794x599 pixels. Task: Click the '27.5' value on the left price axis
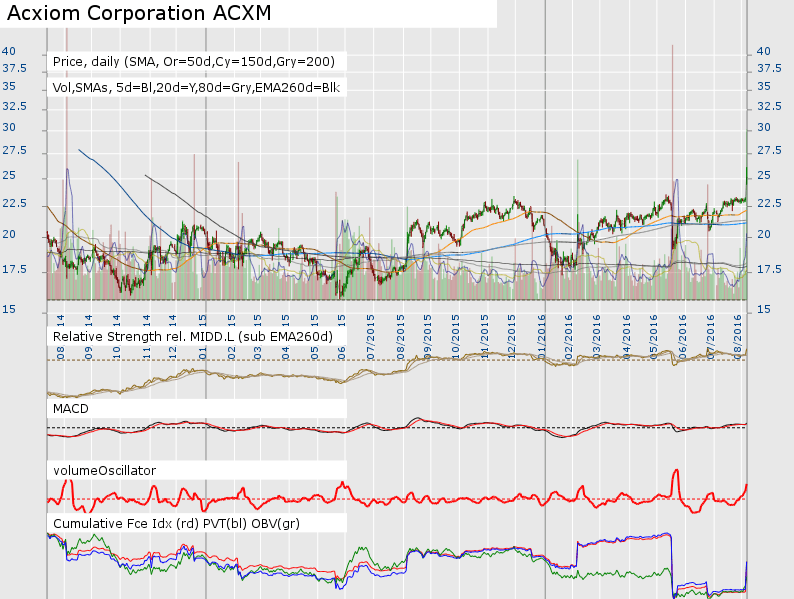(x=14, y=150)
